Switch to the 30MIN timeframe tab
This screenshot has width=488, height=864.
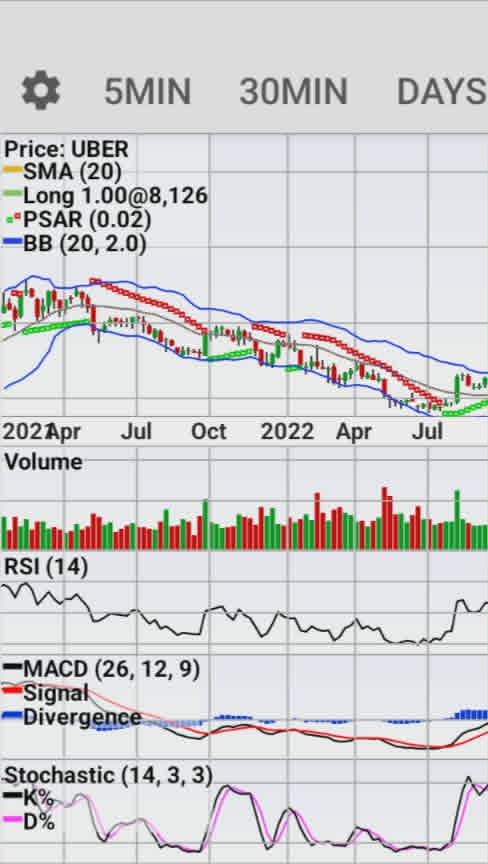(294, 91)
